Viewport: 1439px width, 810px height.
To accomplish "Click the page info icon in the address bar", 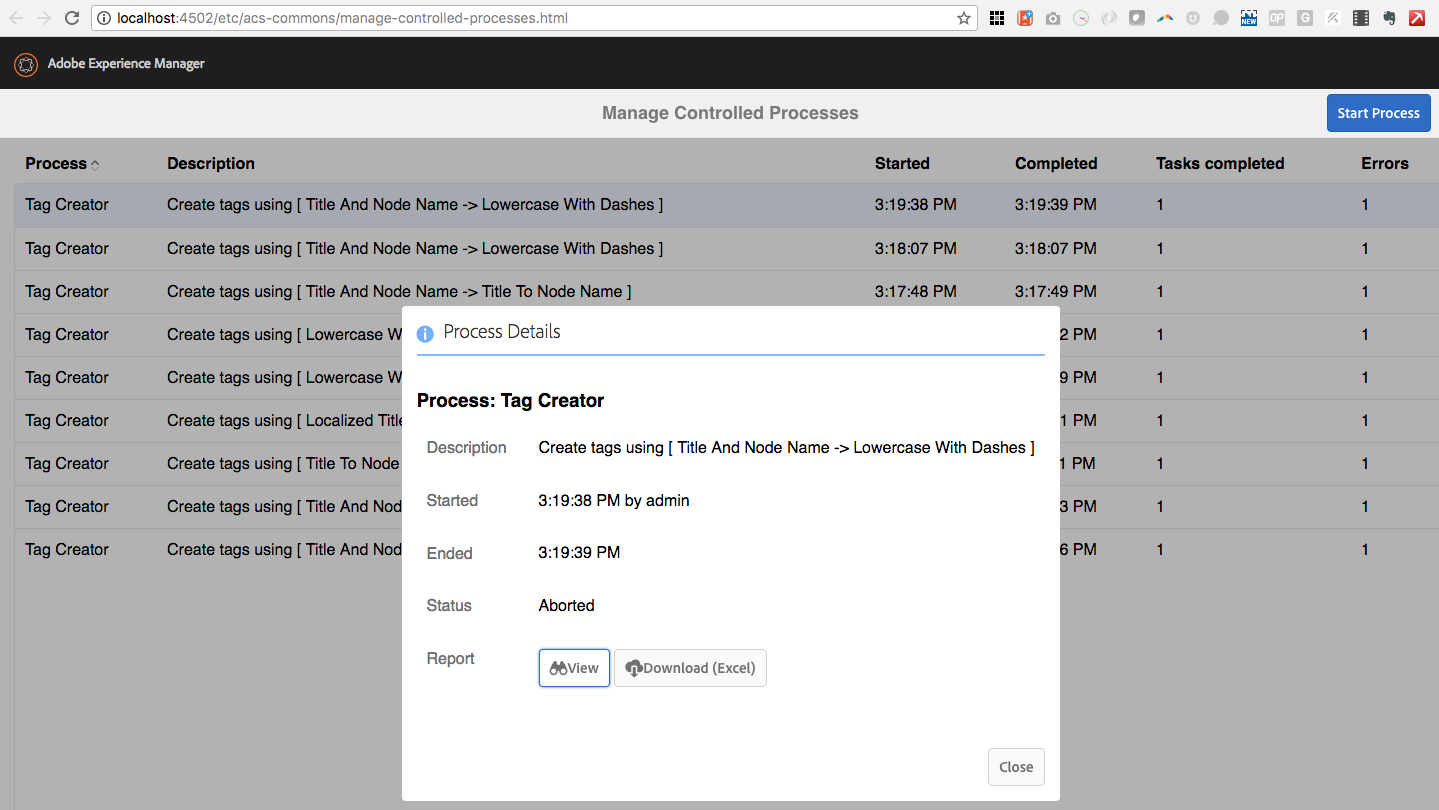I will point(105,17).
